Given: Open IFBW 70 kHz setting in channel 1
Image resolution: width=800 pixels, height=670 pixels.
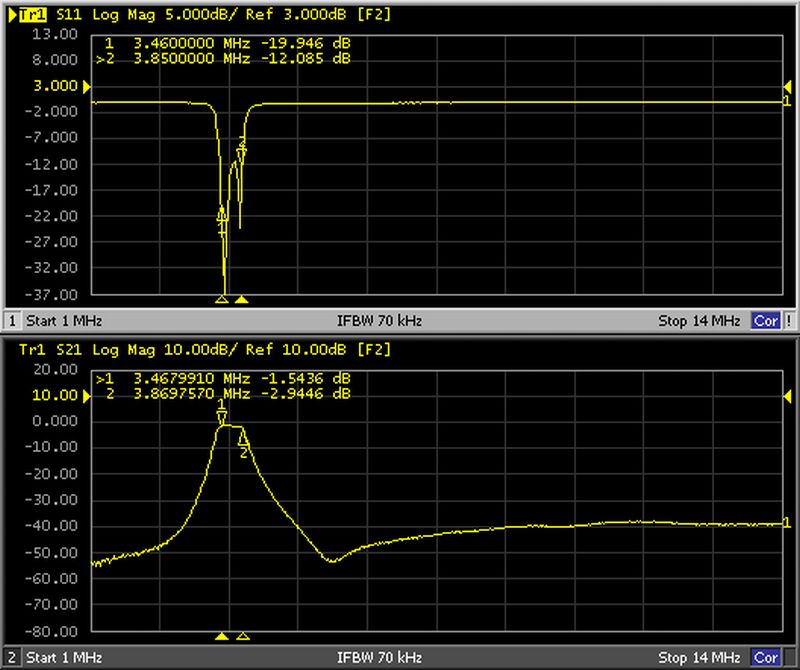Looking at the screenshot, I should pyautogui.click(x=381, y=321).
